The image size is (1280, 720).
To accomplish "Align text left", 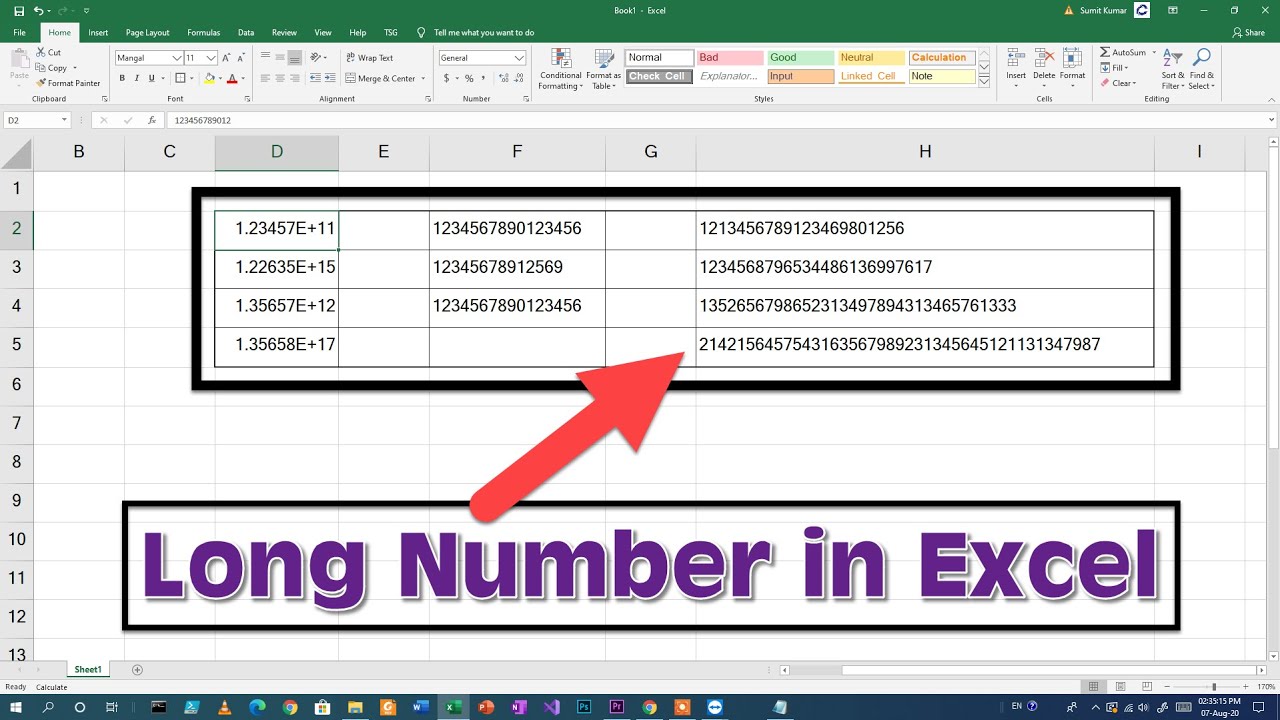I will click(x=265, y=78).
